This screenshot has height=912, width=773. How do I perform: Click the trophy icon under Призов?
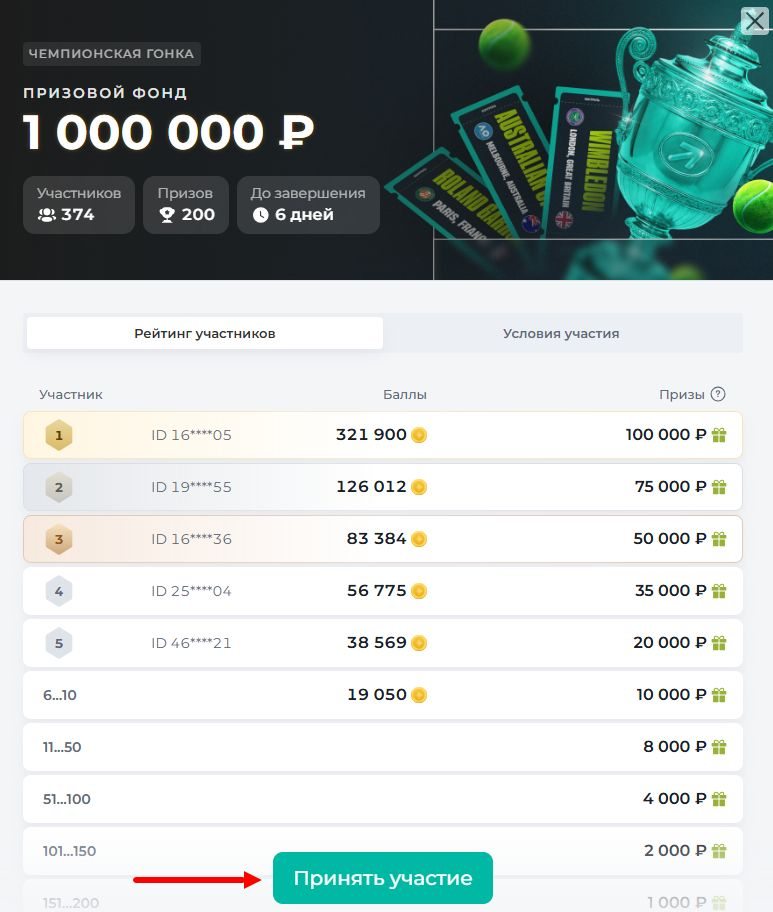tap(167, 215)
